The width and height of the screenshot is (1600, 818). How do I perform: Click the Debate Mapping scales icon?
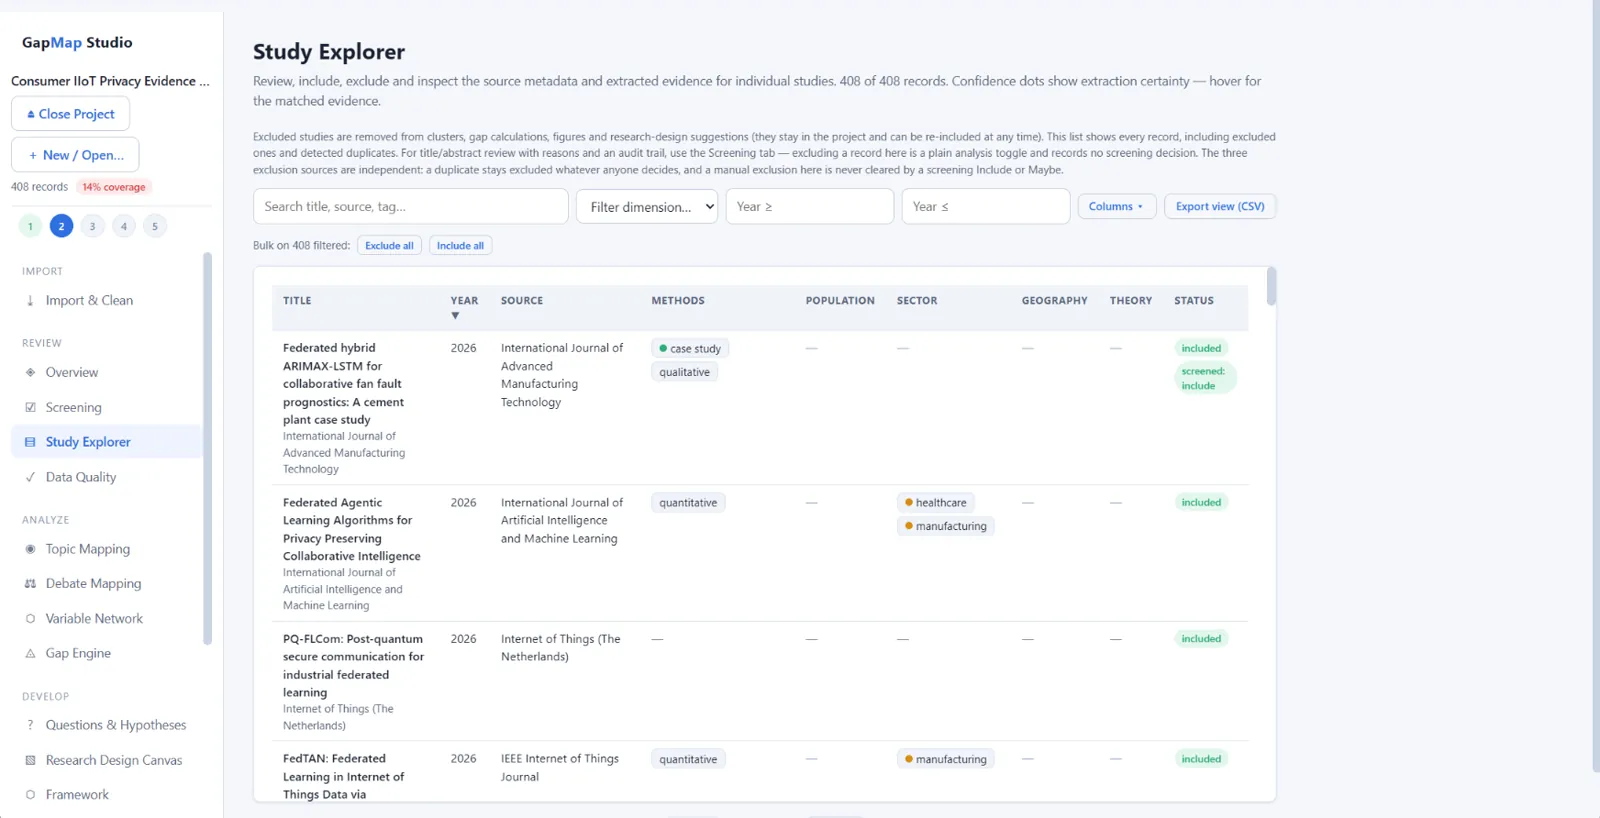click(30, 583)
